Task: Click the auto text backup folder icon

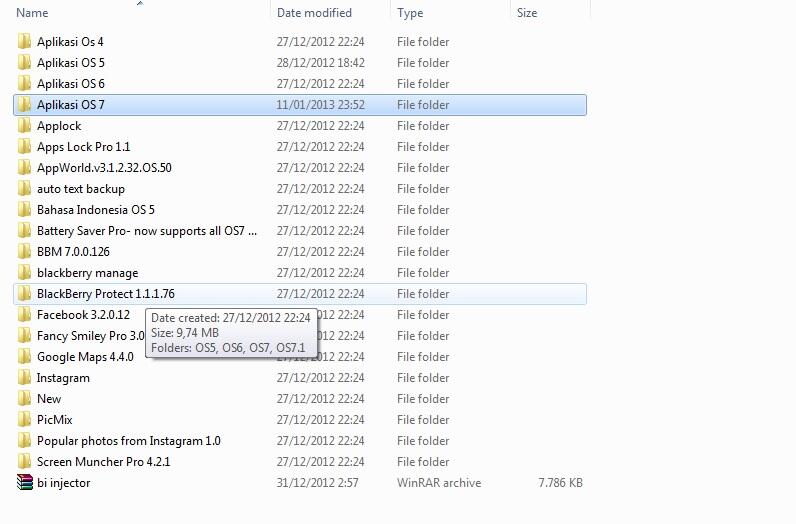Action: pyautogui.click(x=24, y=189)
